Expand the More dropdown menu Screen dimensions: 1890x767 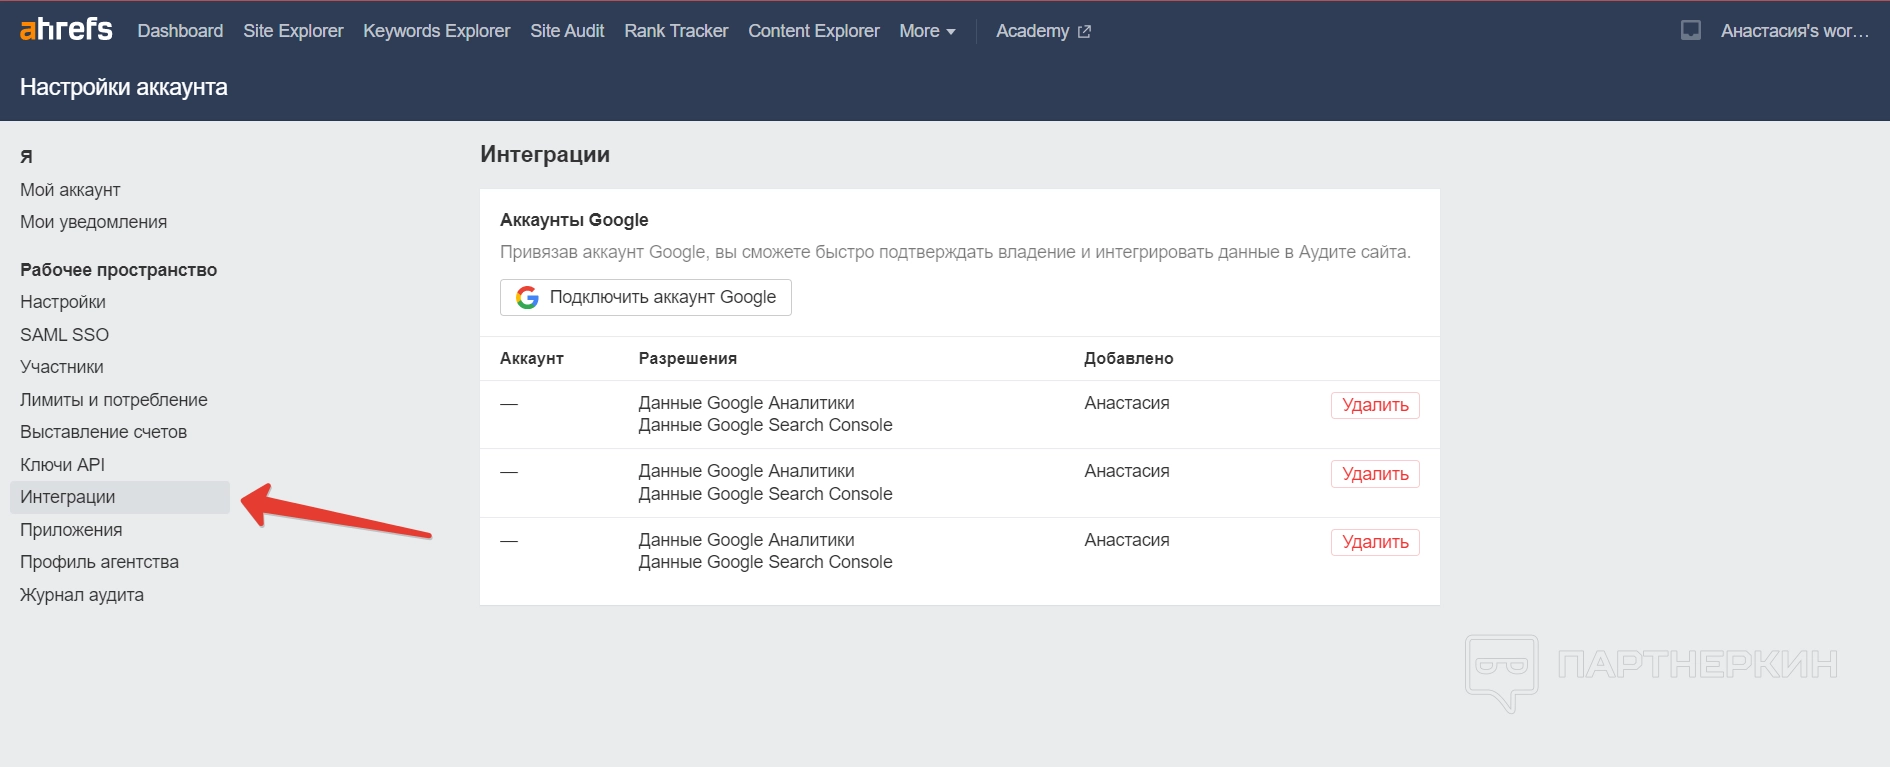927,31
